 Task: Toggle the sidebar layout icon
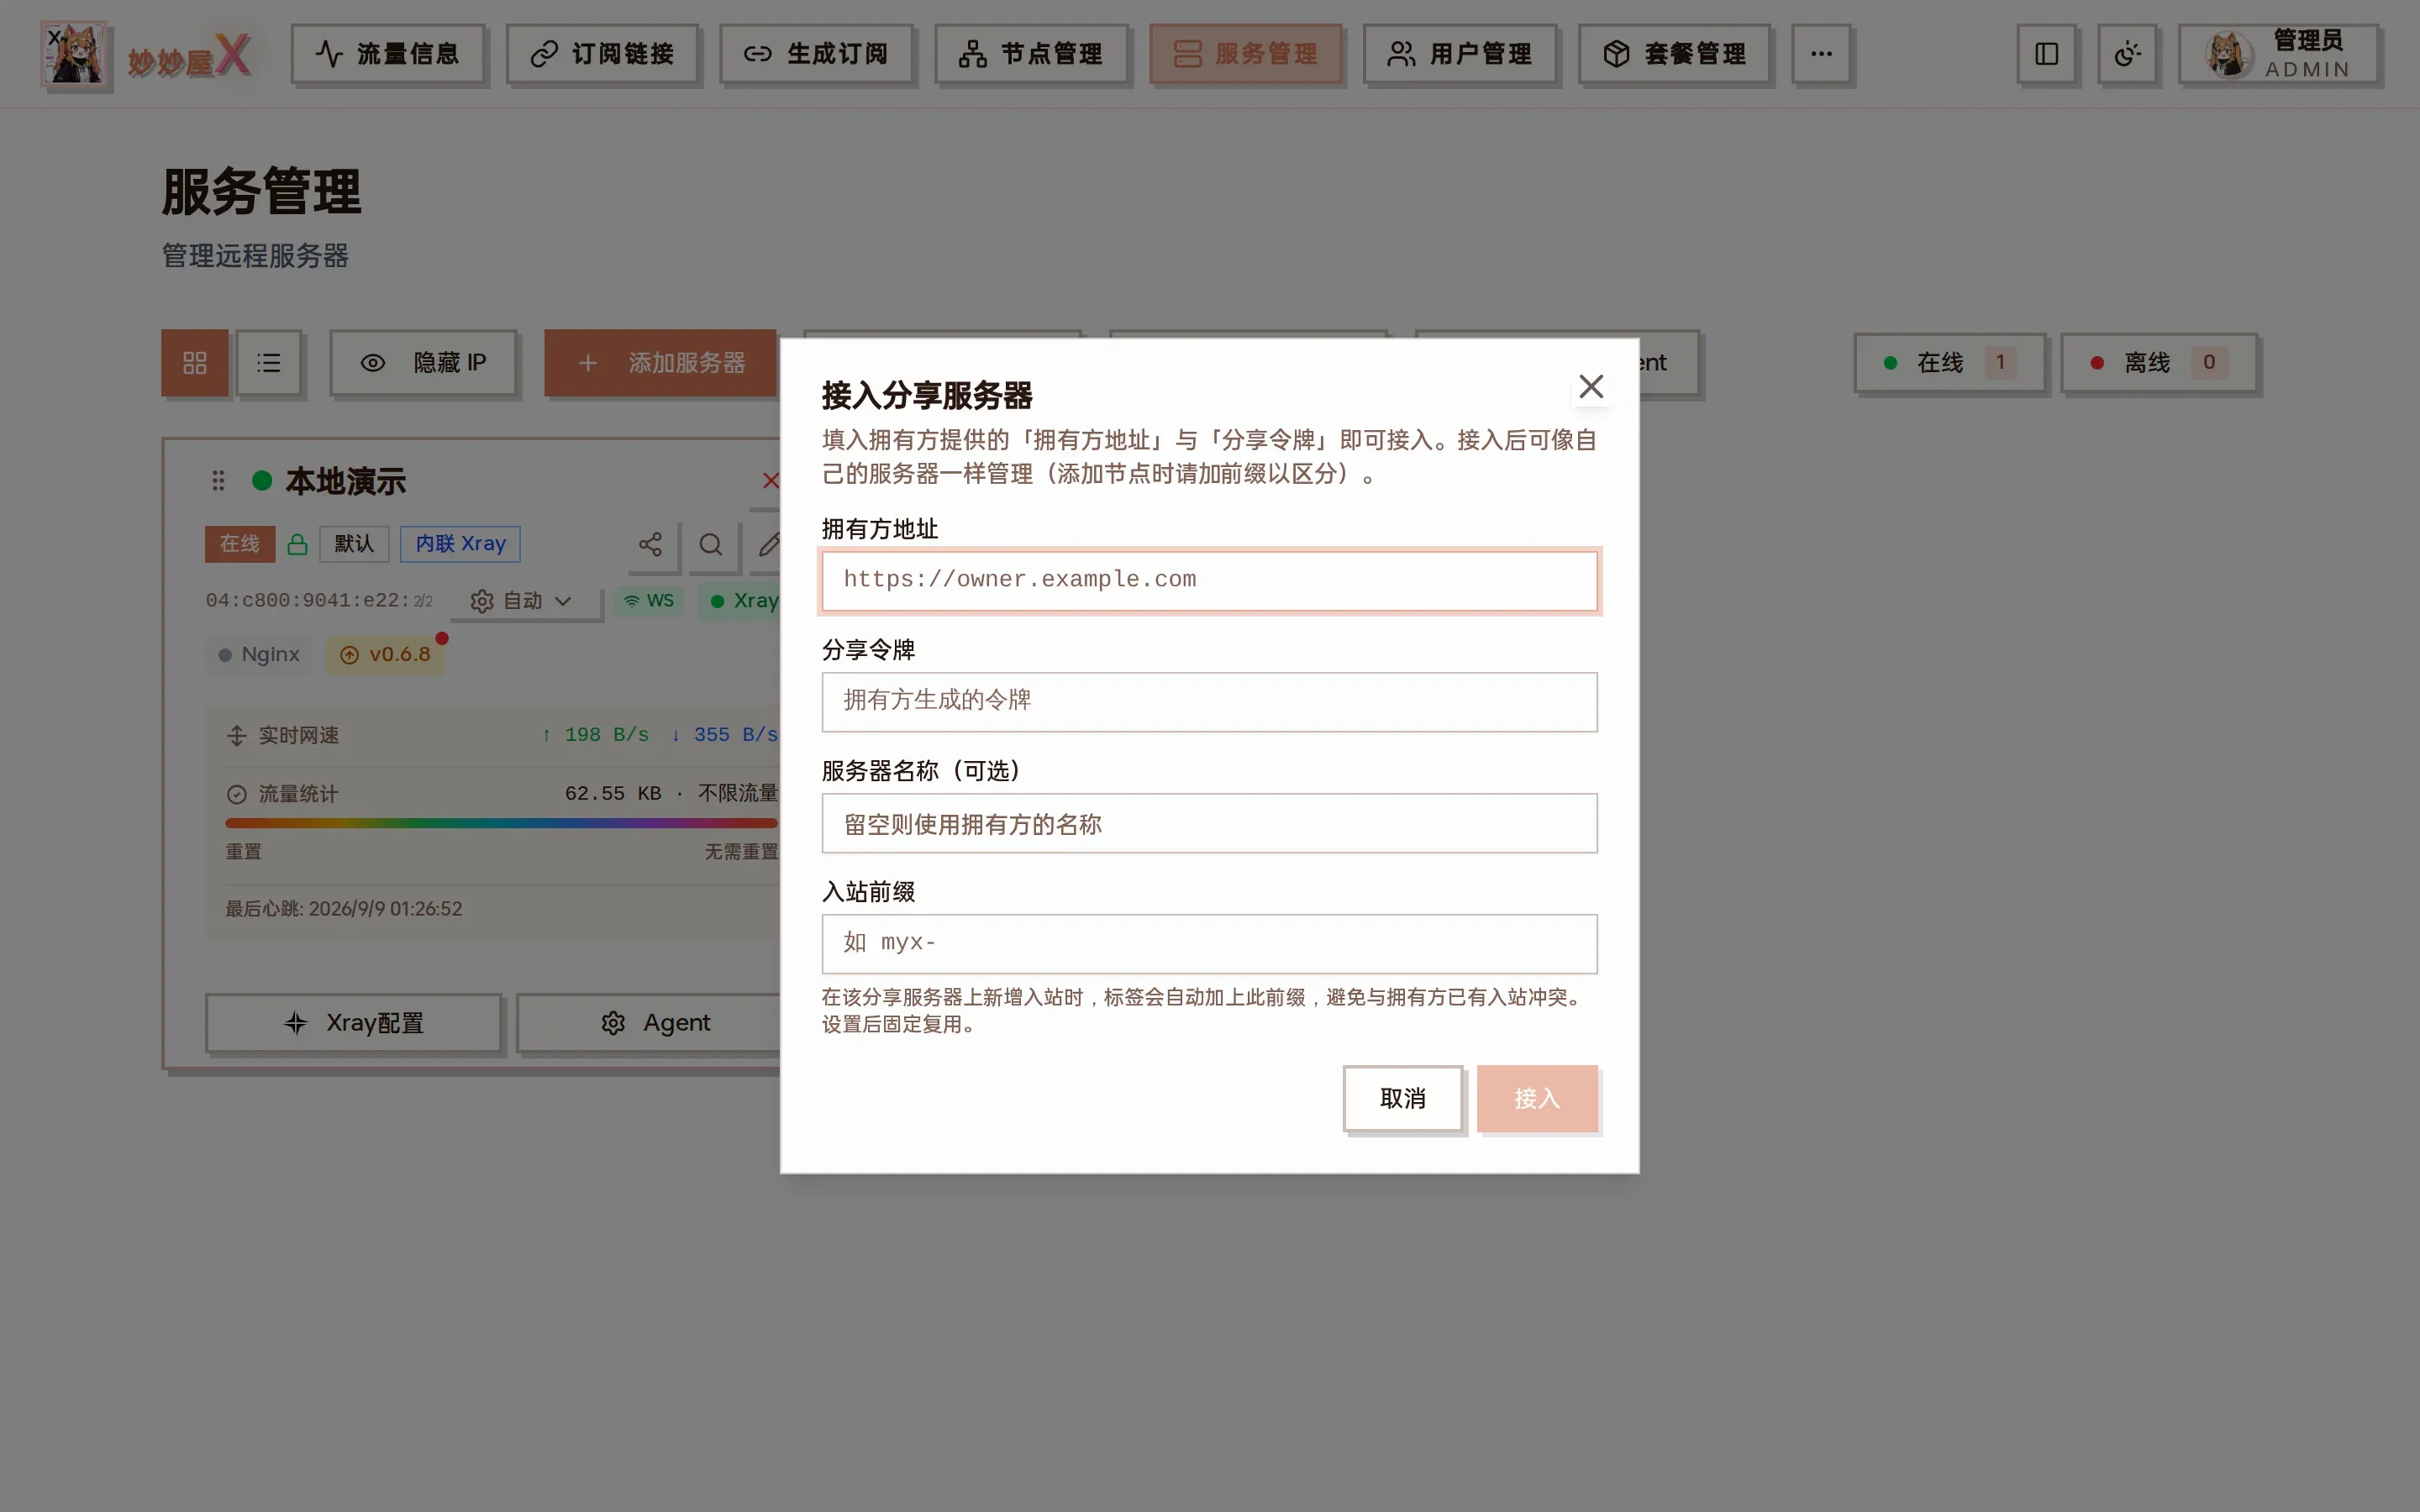(x=2046, y=54)
